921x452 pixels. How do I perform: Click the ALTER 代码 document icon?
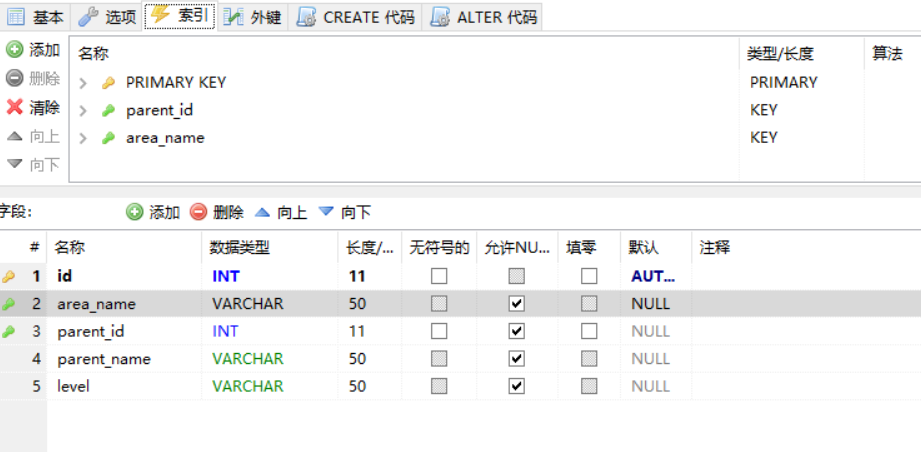[440, 17]
